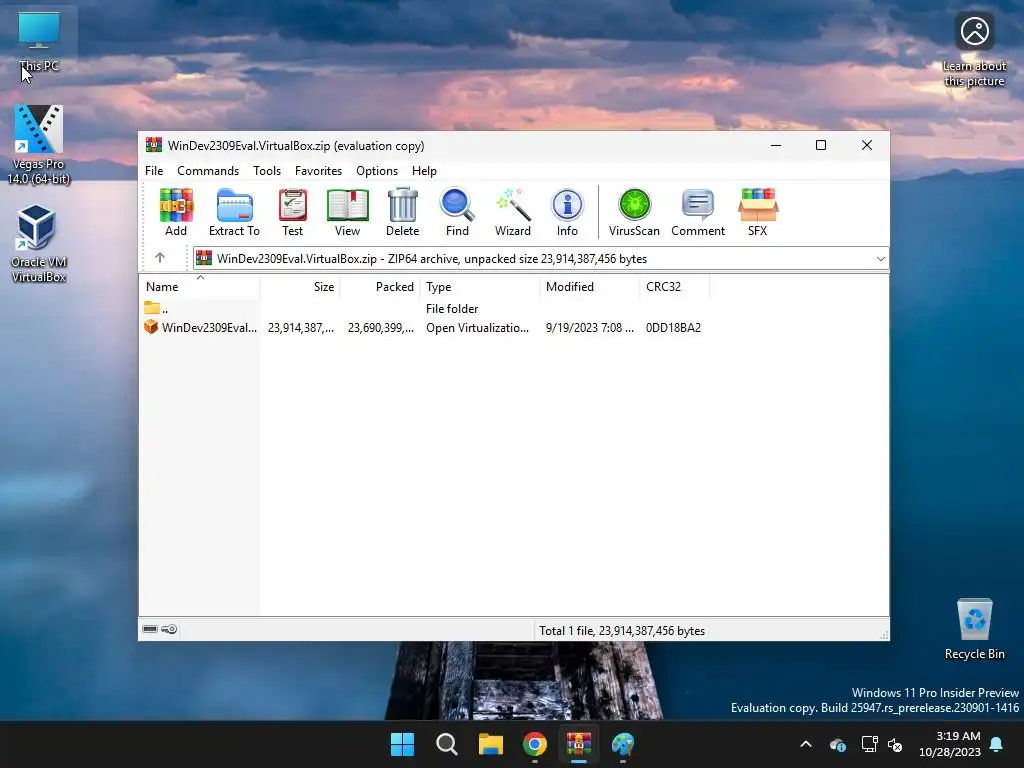1024x768 pixels.
Task: Open the Help menu
Action: pos(424,170)
